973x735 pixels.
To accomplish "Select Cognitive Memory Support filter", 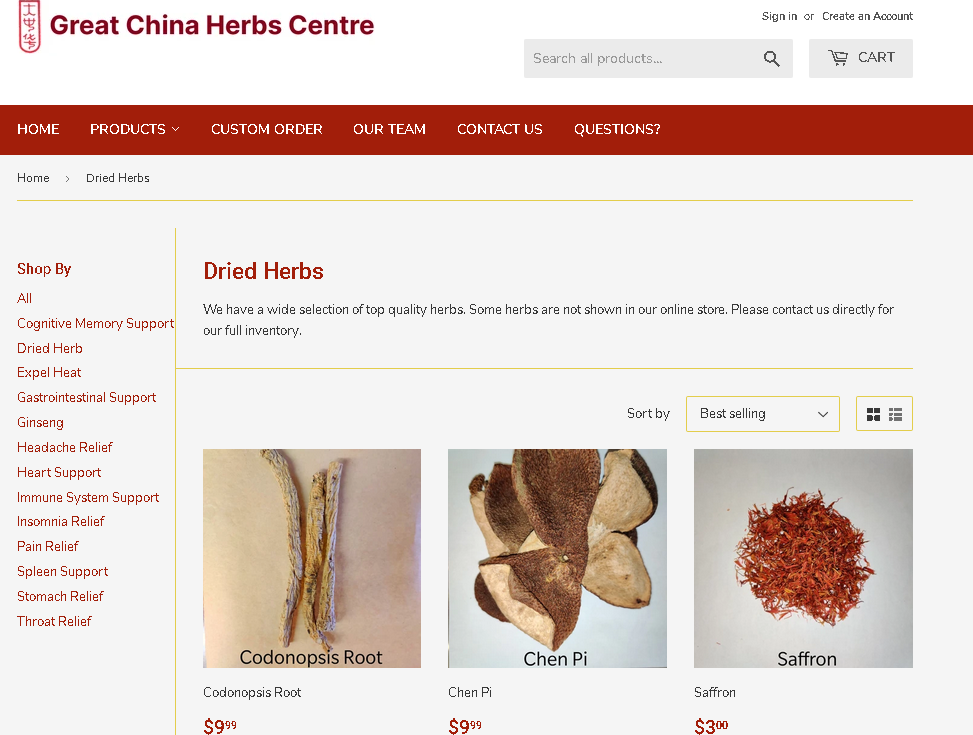I will point(96,323).
